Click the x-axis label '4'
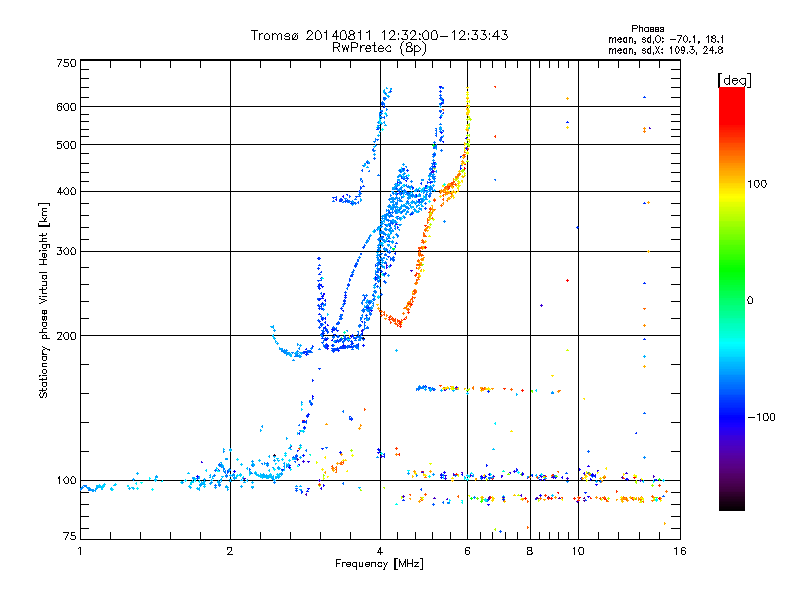The height and width of the screenshot is (600, 800). (380, 551)
